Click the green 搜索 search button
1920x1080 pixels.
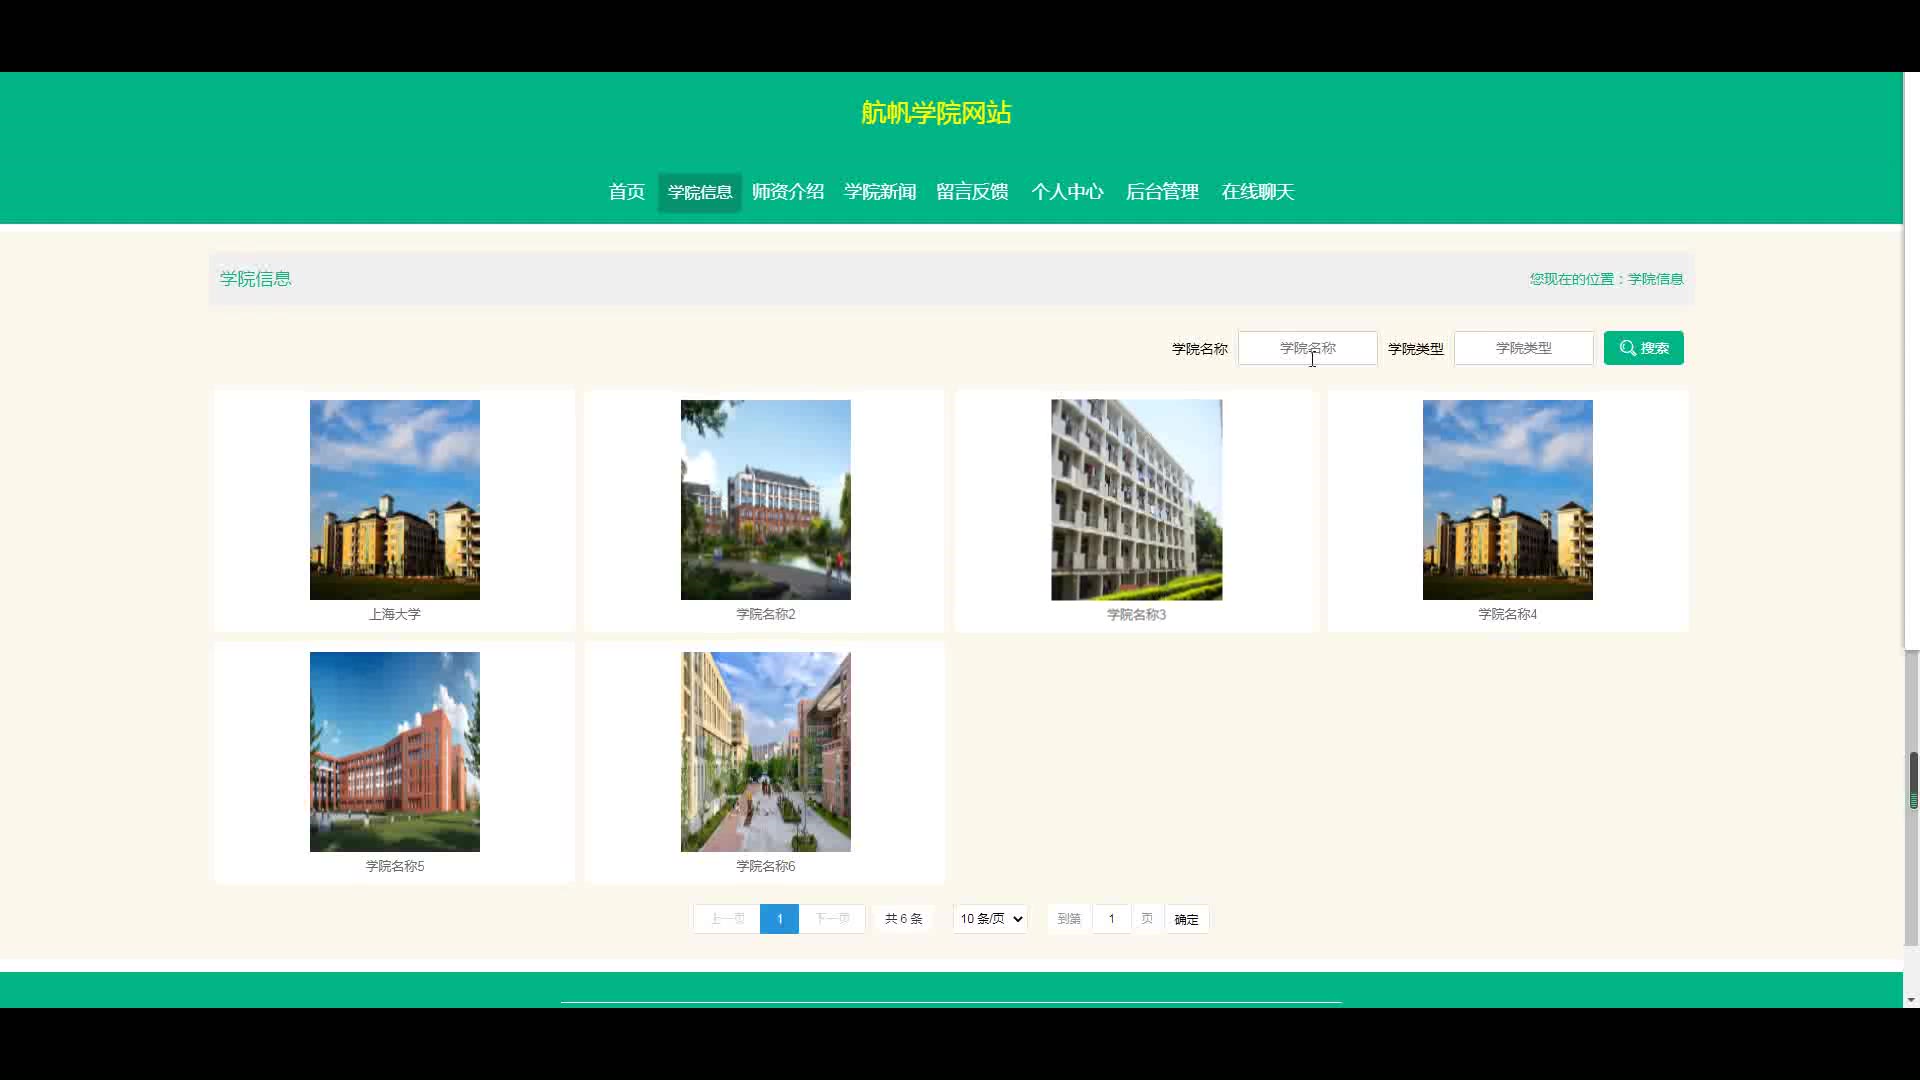click(x=1643, y=348)
